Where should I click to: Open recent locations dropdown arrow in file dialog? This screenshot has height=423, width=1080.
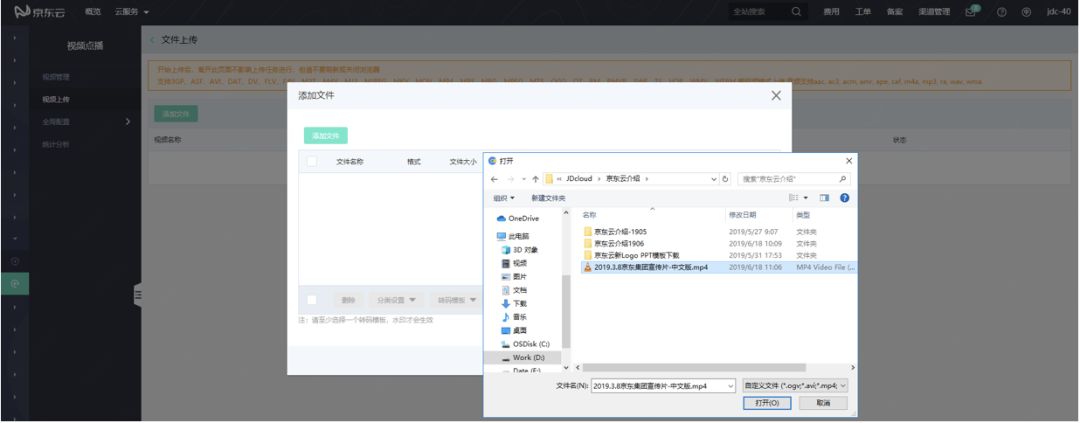(523, 178)
